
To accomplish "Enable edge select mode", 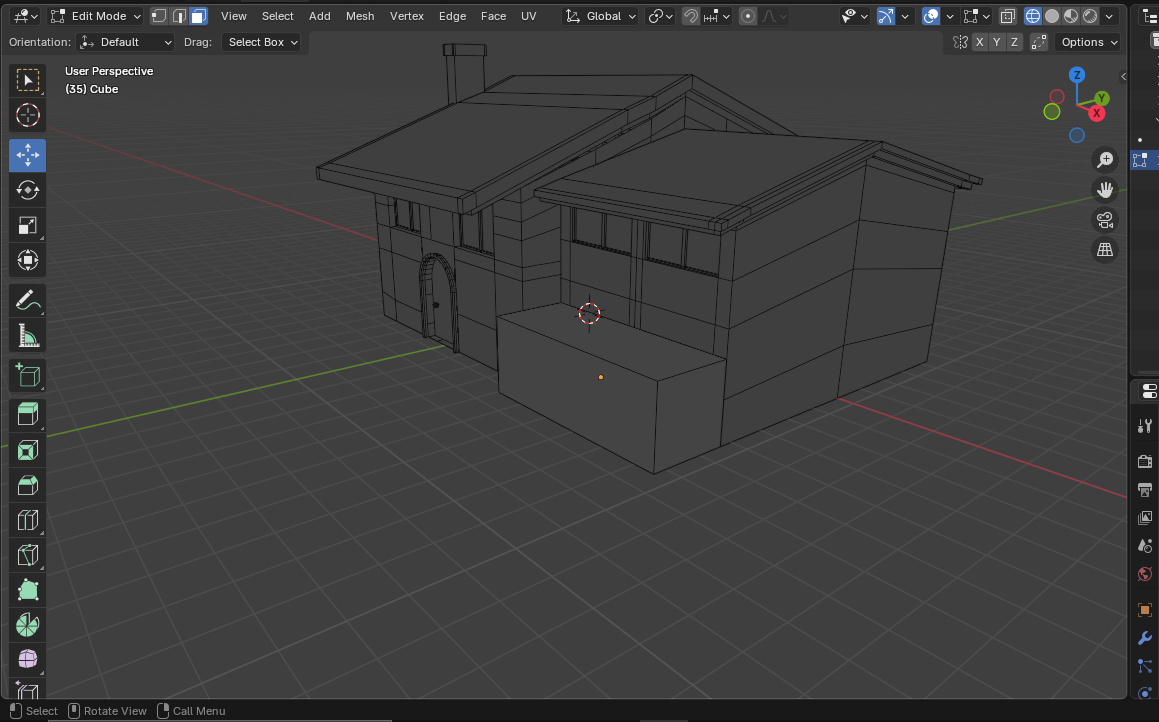I will (179, 16).
